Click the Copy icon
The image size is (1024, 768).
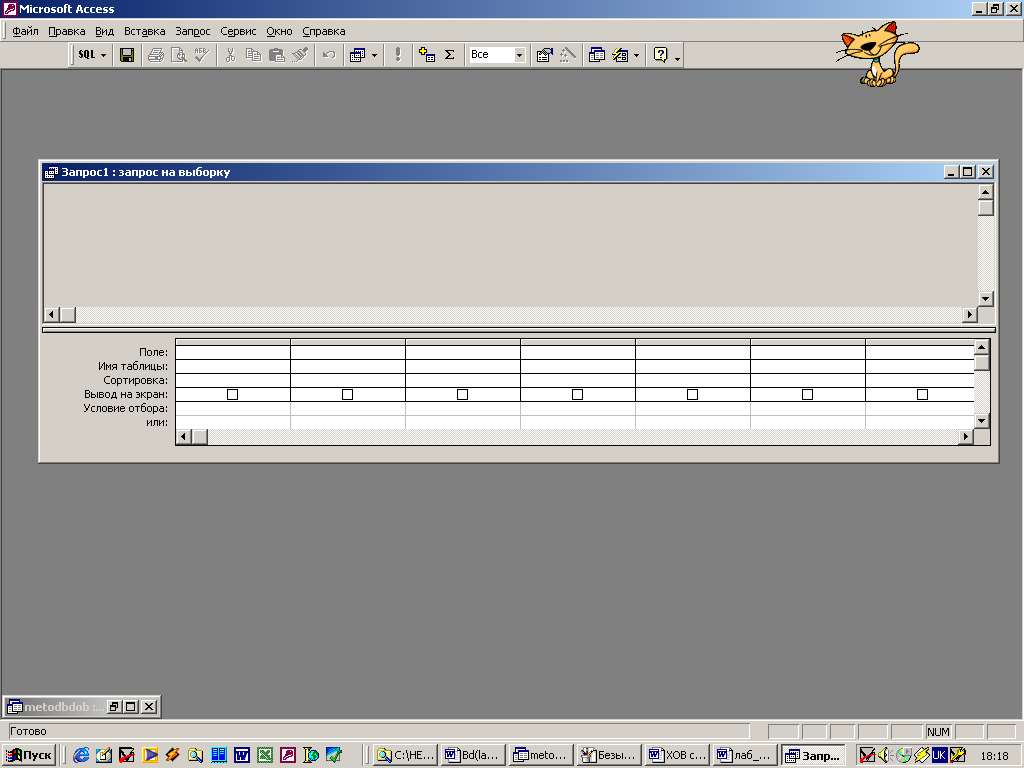253,55
